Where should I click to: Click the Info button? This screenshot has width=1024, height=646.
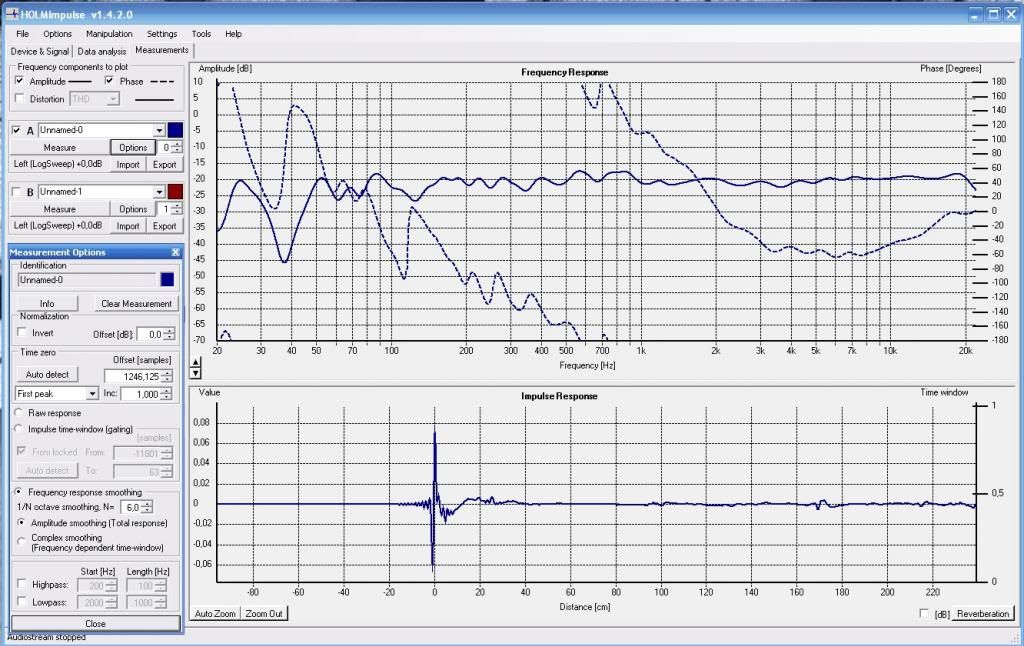(x=47, y=304)
